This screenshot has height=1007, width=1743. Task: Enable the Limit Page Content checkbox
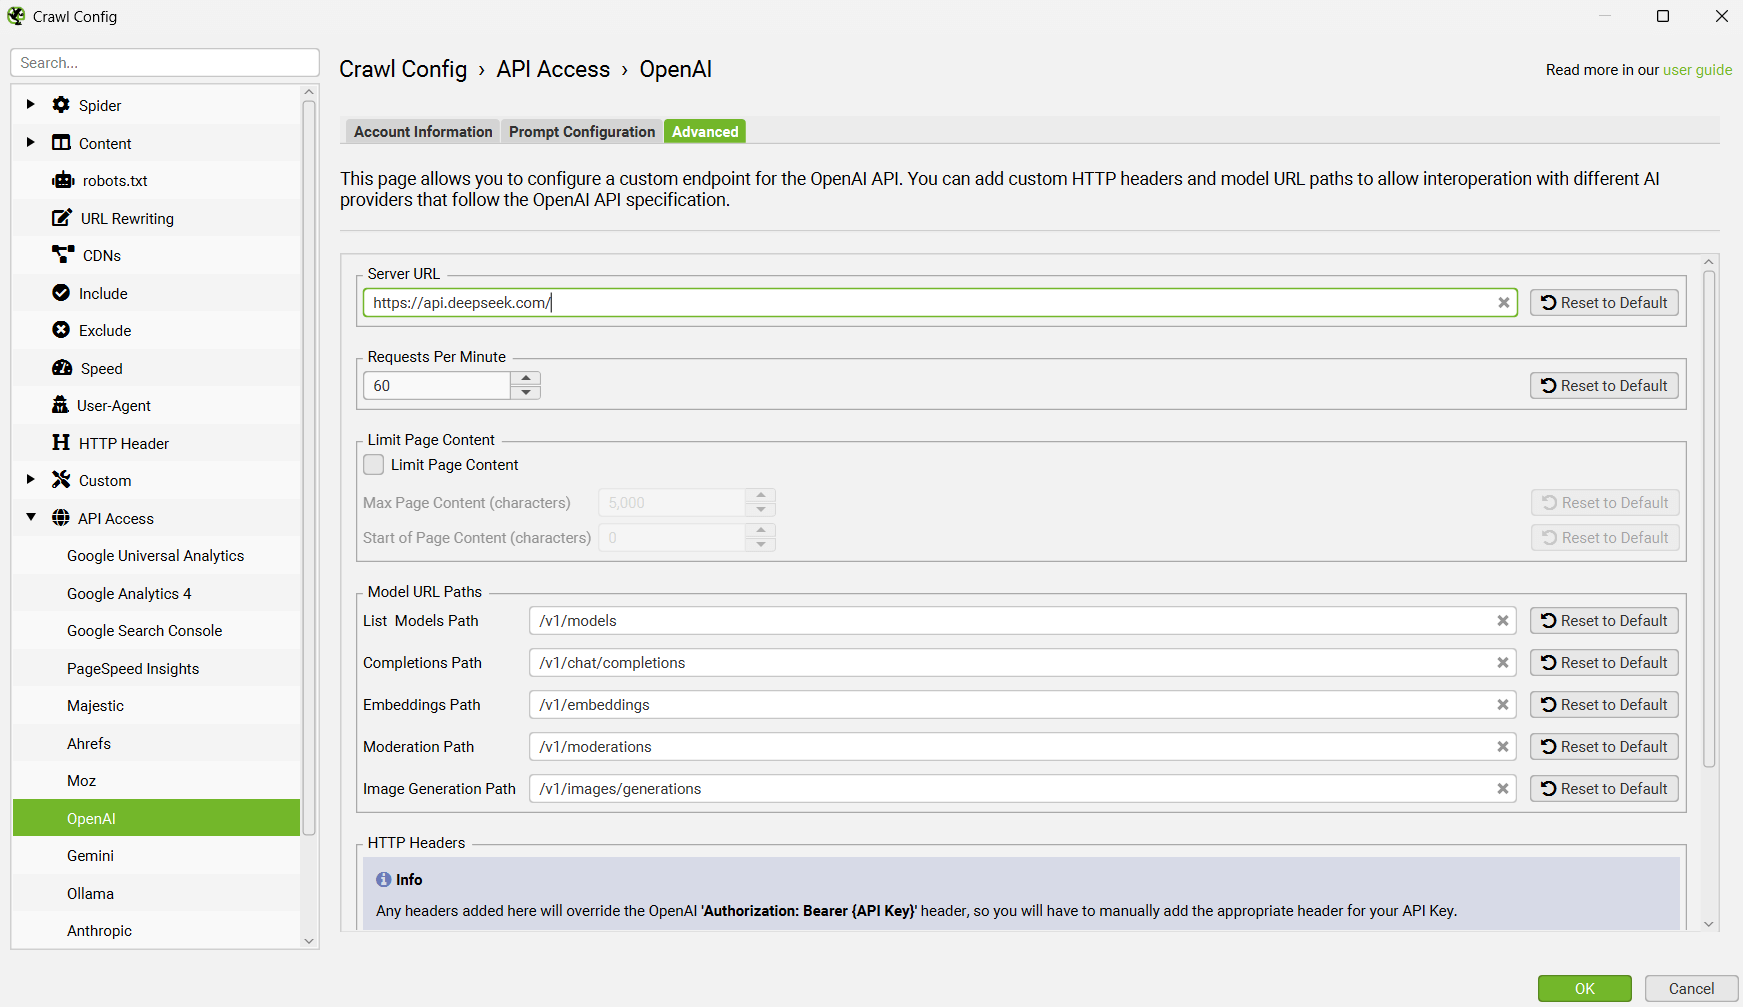tap(373, 464)
